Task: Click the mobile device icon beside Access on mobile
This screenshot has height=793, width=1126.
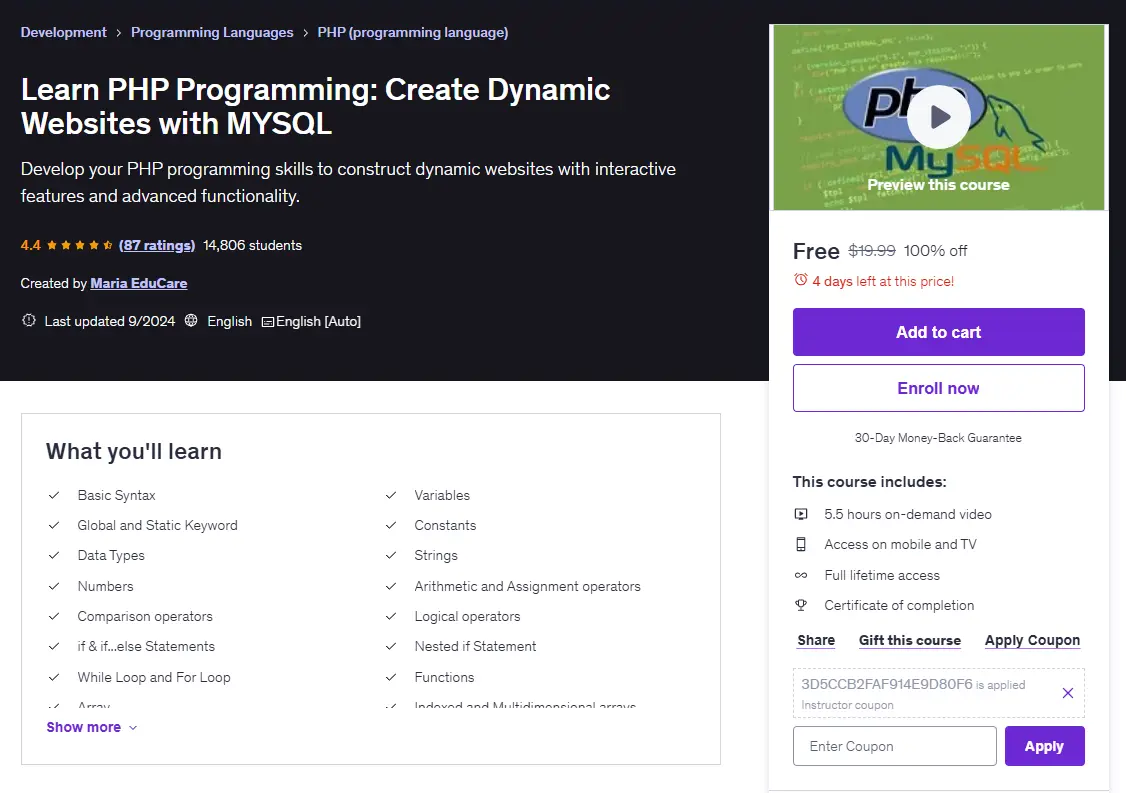Action: point(801,544)
